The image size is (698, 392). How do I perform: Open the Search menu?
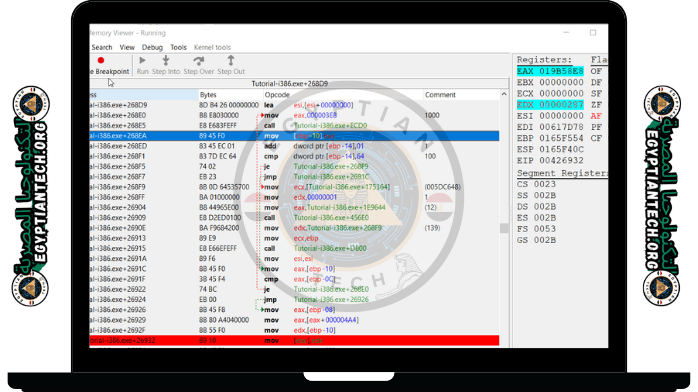click(x=102, y=47)
